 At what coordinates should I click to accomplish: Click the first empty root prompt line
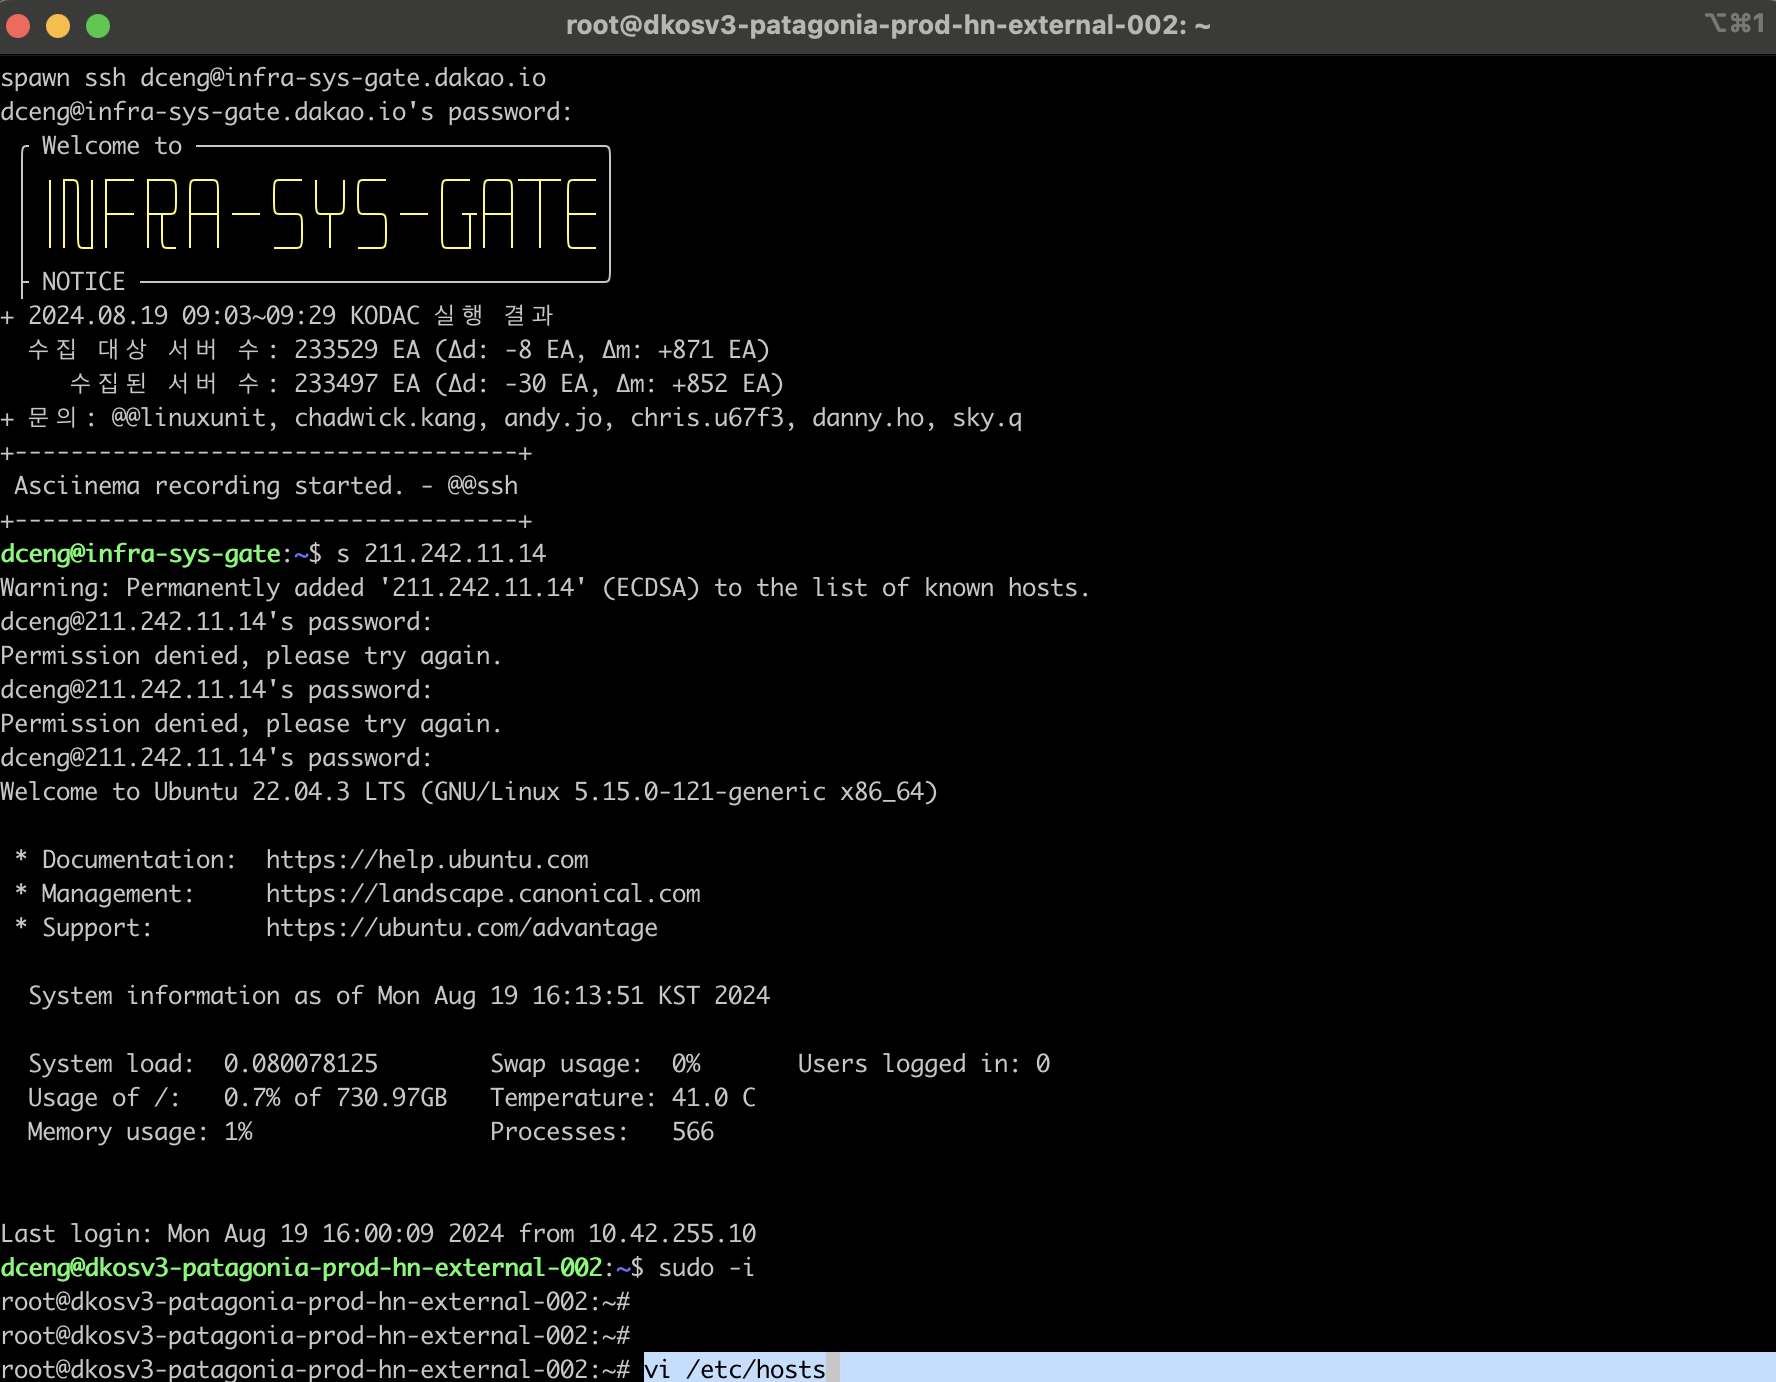point(315,1302)
